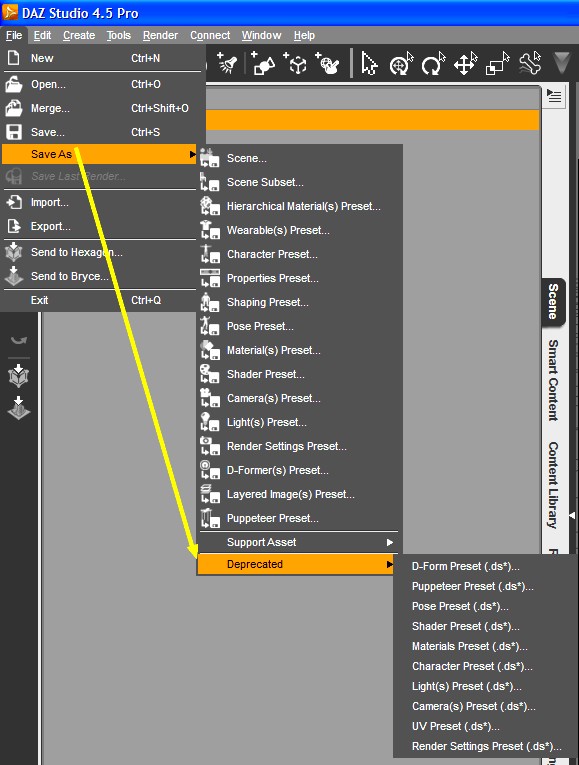The height and width of the screenshot is (765, 579).
Task: Select Pose Preset... in Save As submenu
Action: (x=298, y=326)
